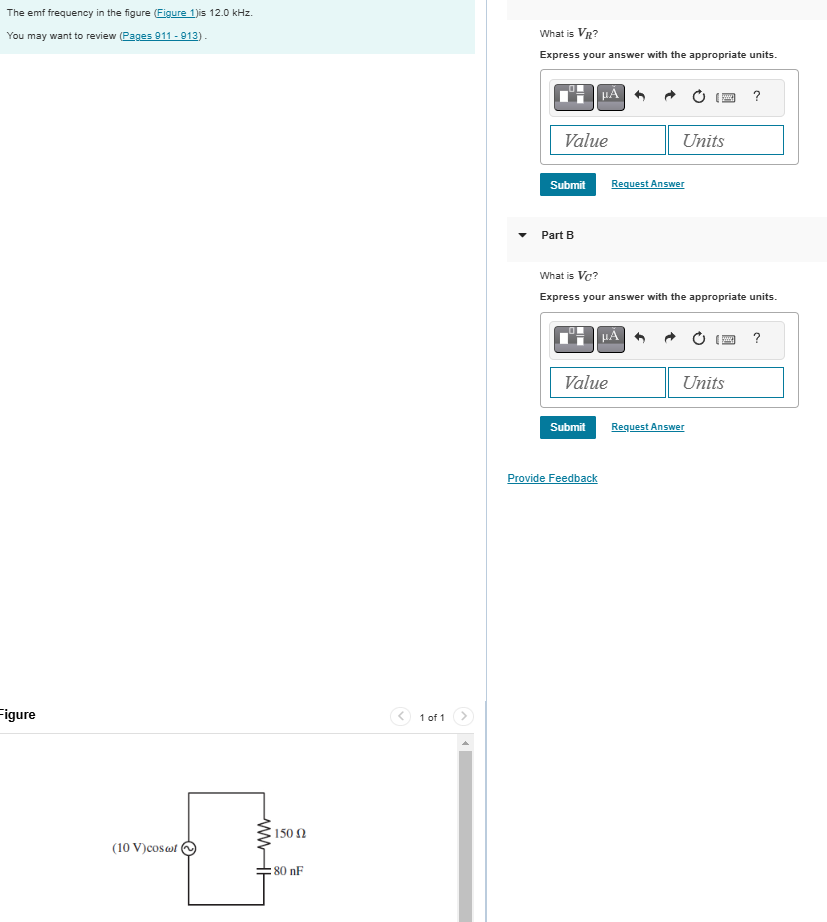Screen dimensions: 827x922
Task: Open the Figure 1 link
Action: coord(175,13)
